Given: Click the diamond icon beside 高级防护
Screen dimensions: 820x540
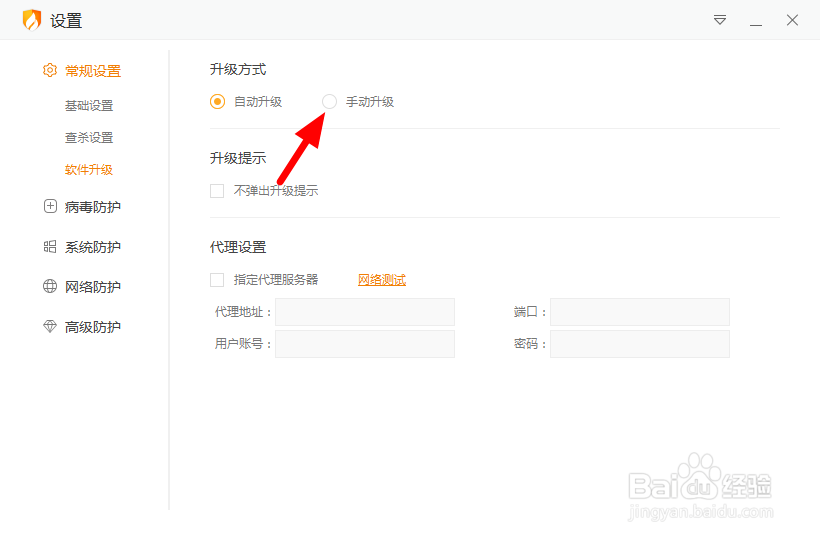Looking at the screenshot, I should click(50, 326).
